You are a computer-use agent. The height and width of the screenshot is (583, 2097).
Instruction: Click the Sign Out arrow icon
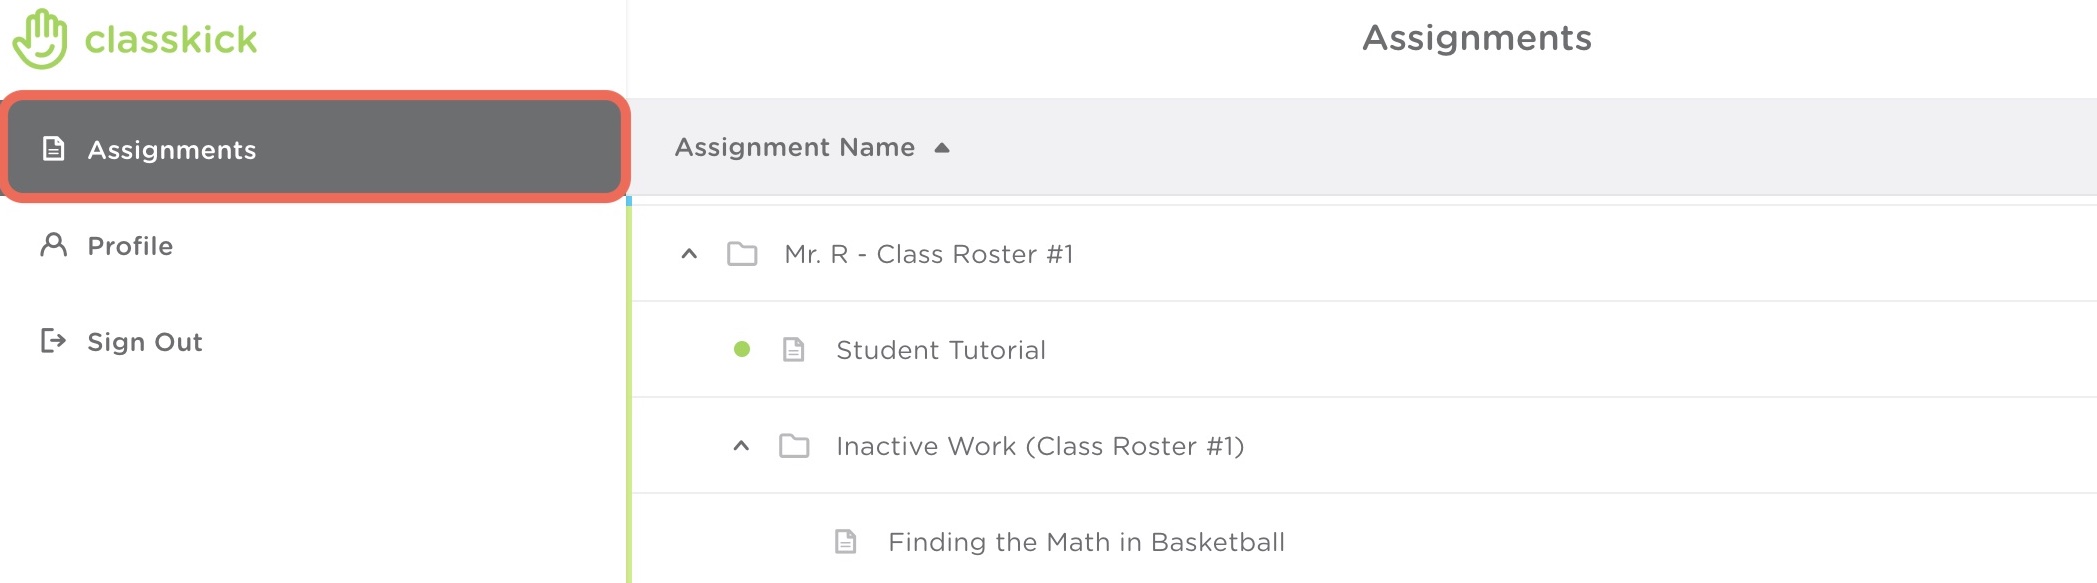pyautogui.click(x=53, y=341)
